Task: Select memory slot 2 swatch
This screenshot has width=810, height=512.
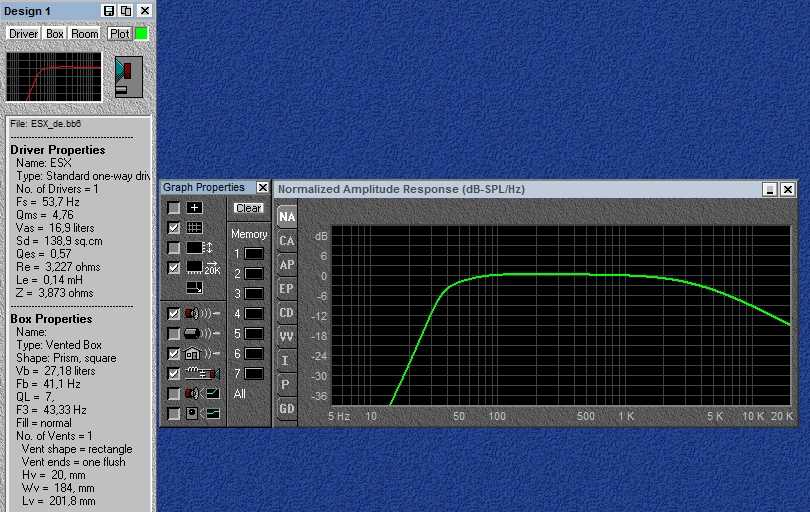Action: pyautogui.click(x=254, y=274)
